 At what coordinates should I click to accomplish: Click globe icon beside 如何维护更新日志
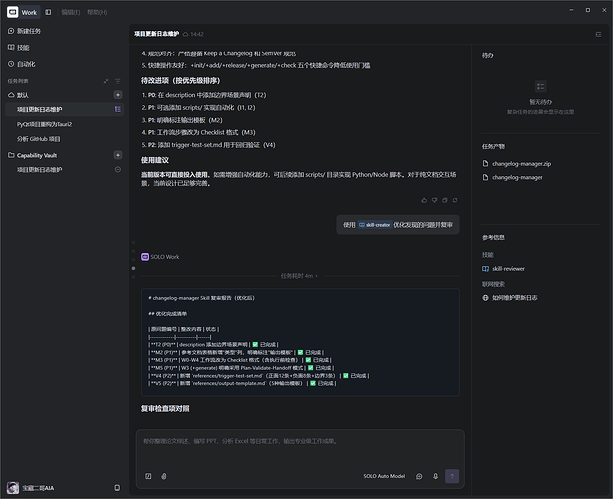click(485, 298)
